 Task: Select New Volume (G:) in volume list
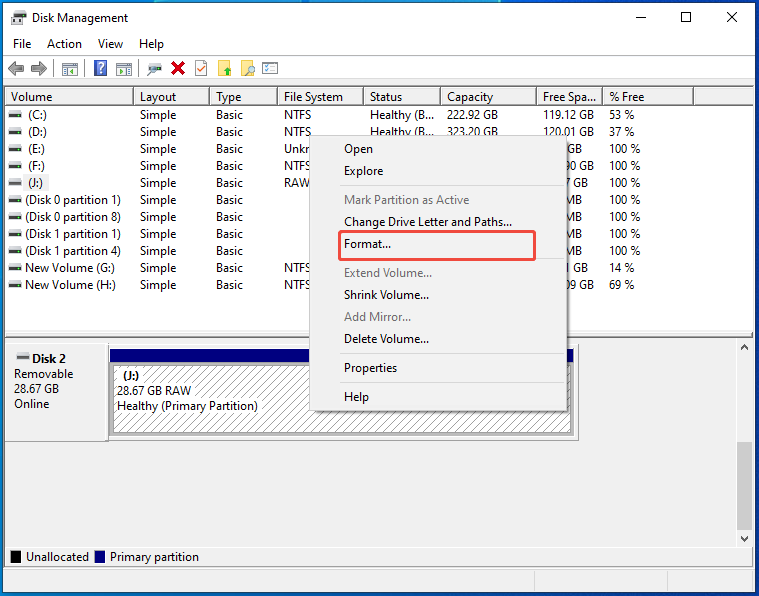pos(70,268)
